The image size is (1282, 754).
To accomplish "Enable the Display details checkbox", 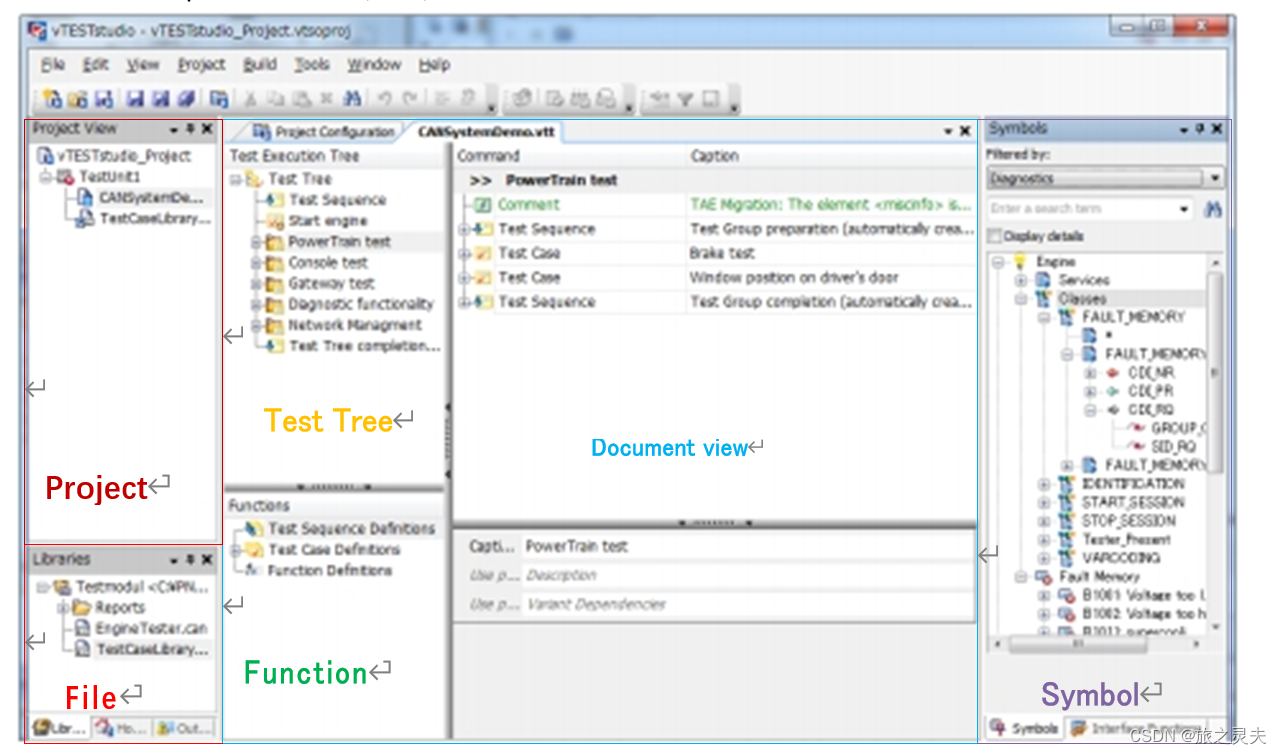I will click(994, 237).
